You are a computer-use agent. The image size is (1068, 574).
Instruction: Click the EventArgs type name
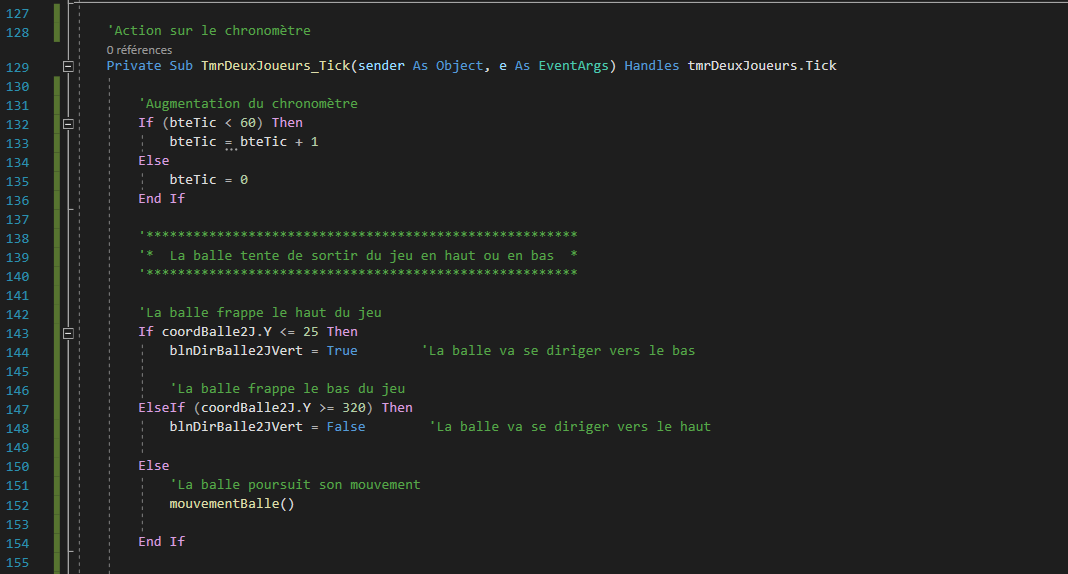[574, 66]
